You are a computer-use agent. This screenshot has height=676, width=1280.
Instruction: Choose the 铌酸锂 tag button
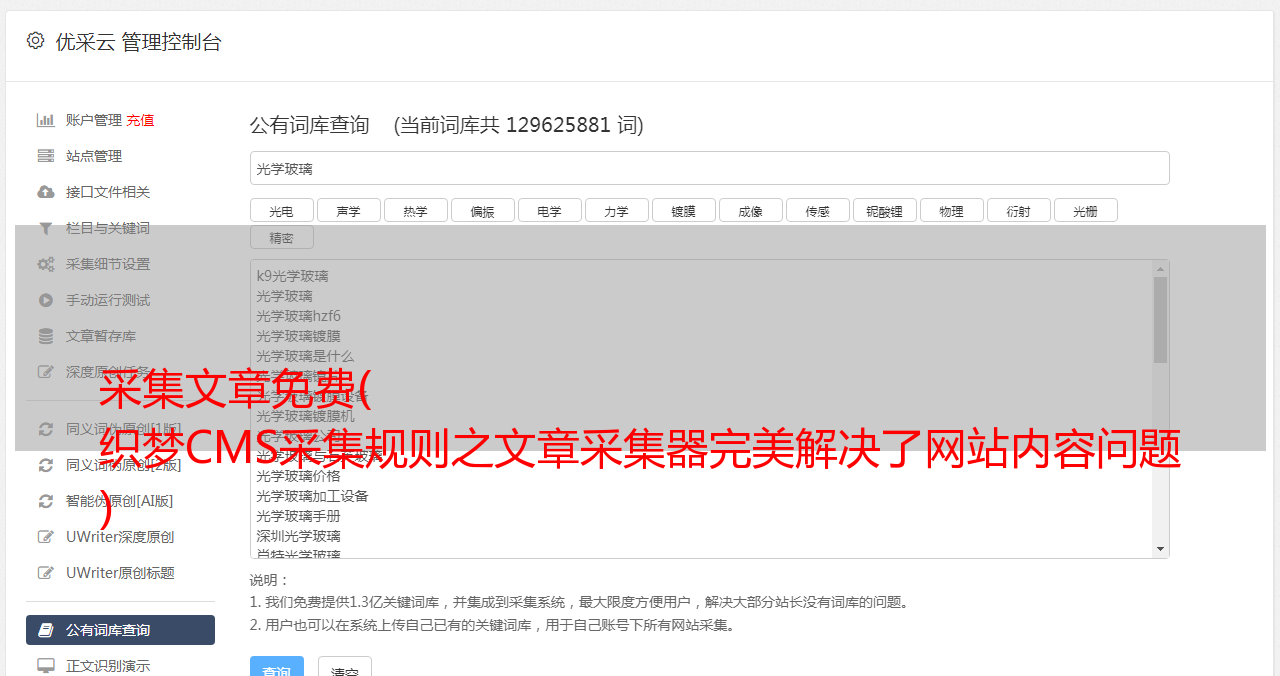point(884,210)
